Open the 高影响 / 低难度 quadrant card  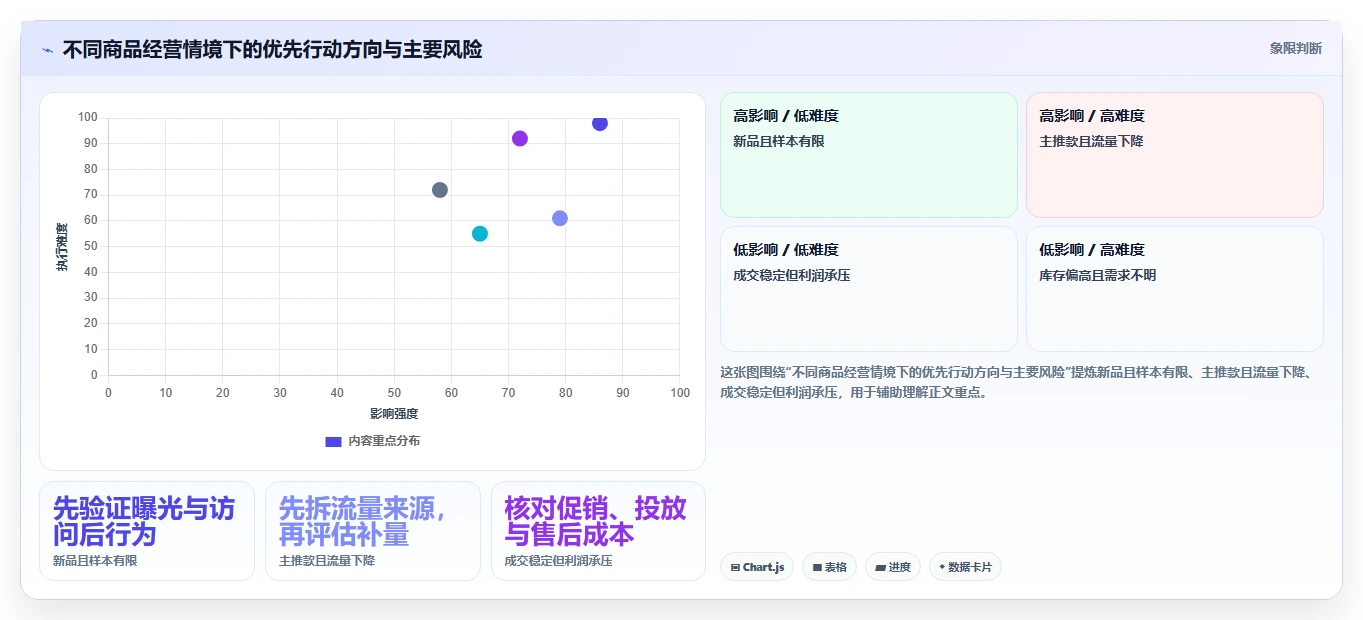[x=868, y=155]
